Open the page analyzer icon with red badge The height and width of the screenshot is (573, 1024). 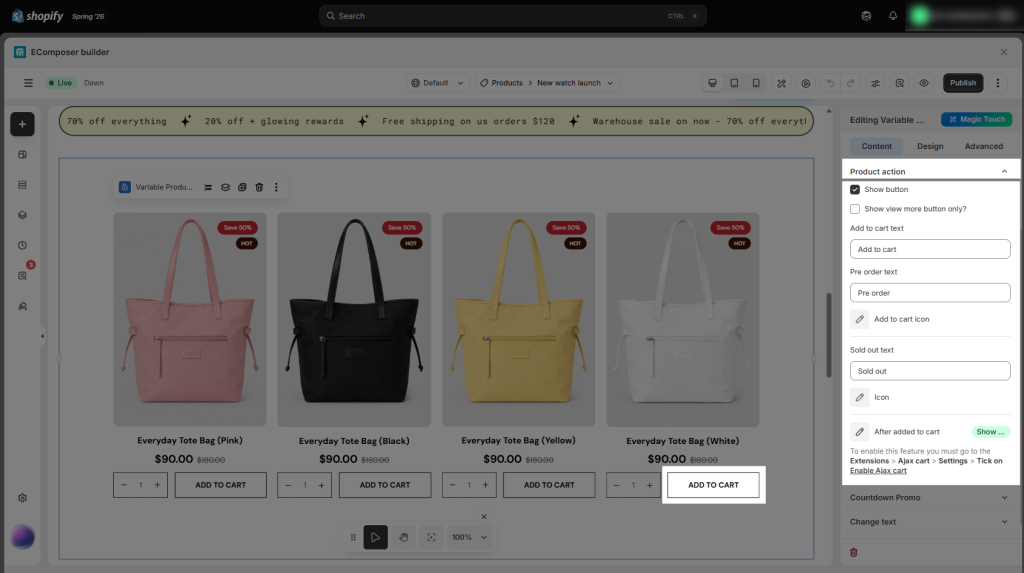(22, 276)
